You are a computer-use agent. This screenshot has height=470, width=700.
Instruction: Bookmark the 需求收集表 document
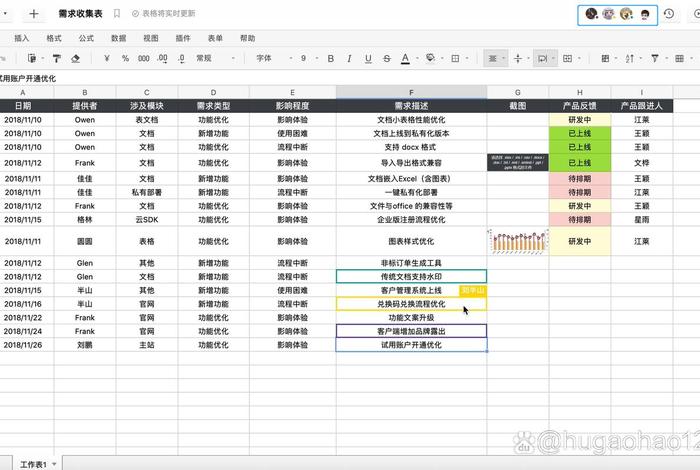pos(117,14)
